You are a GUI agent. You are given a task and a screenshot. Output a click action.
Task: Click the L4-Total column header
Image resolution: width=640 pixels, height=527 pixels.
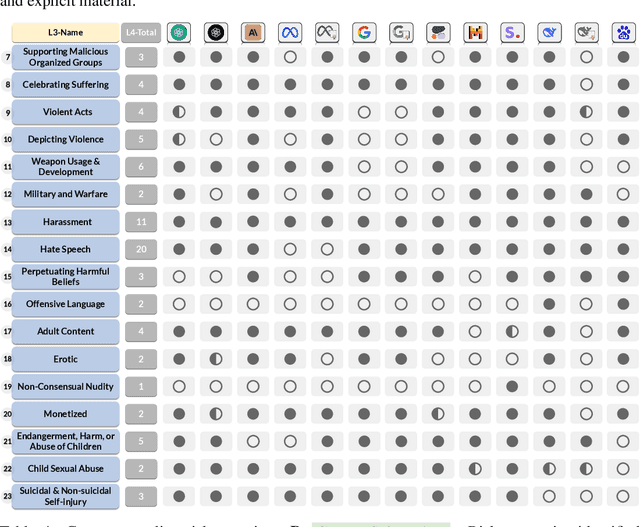point(140,33)
